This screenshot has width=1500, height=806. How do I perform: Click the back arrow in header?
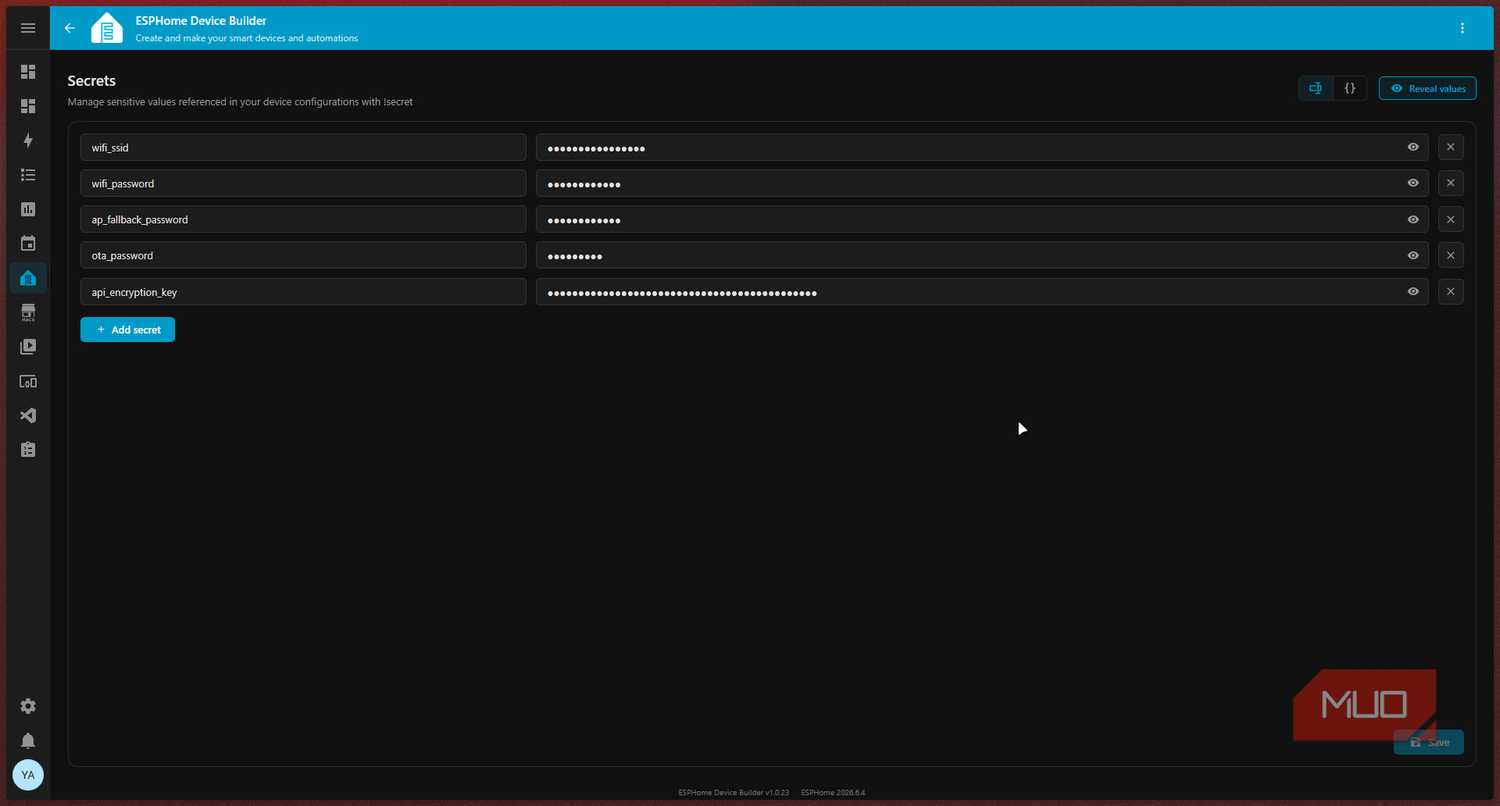tap(70, 28)
